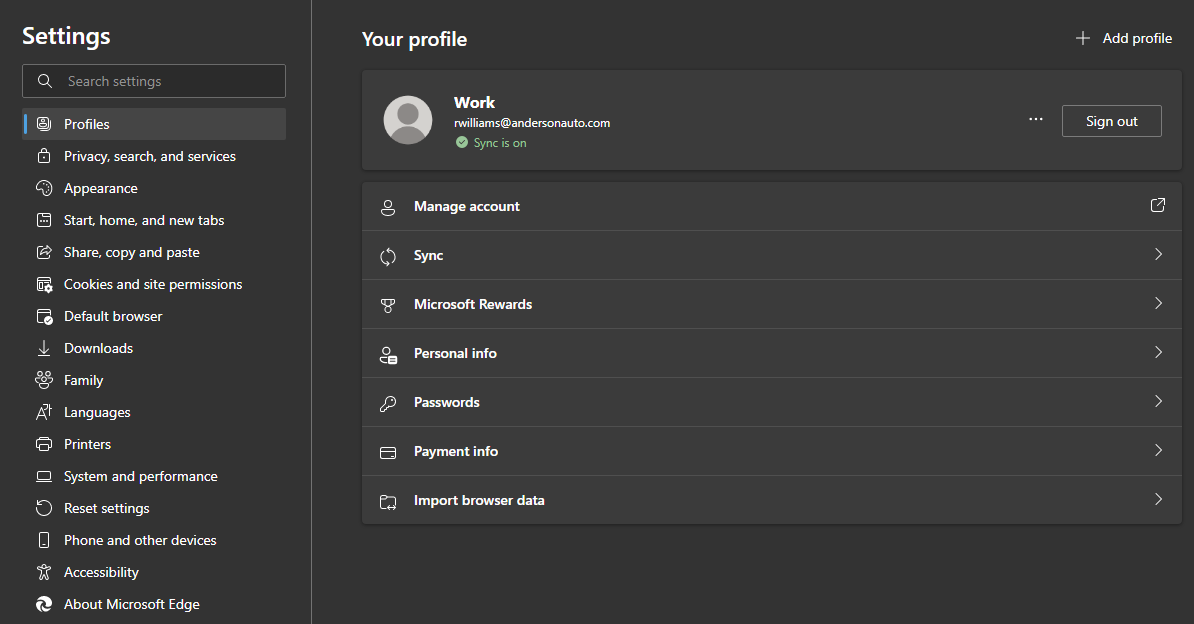This screenshot has height=624, width=1194.
Task: Click the Manage account person icon
Action: 388,207
